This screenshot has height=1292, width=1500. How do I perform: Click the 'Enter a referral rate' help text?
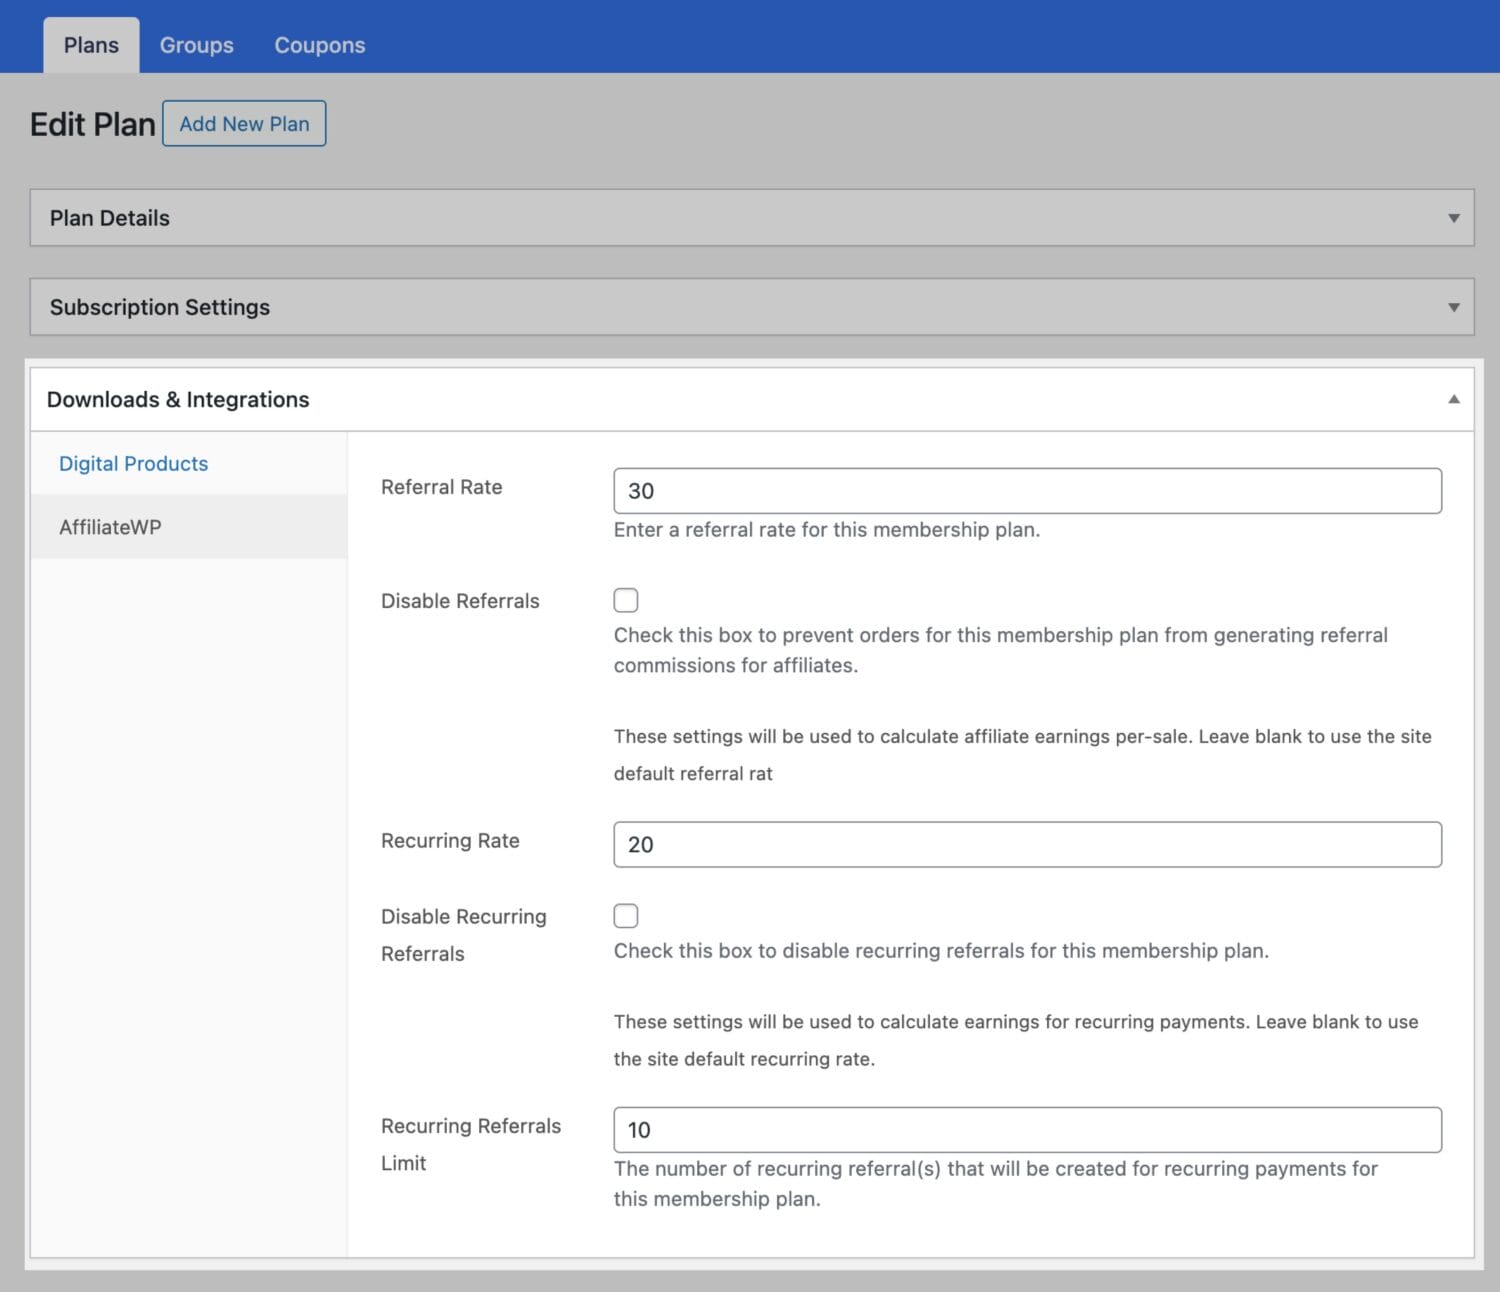pos(827,530)
